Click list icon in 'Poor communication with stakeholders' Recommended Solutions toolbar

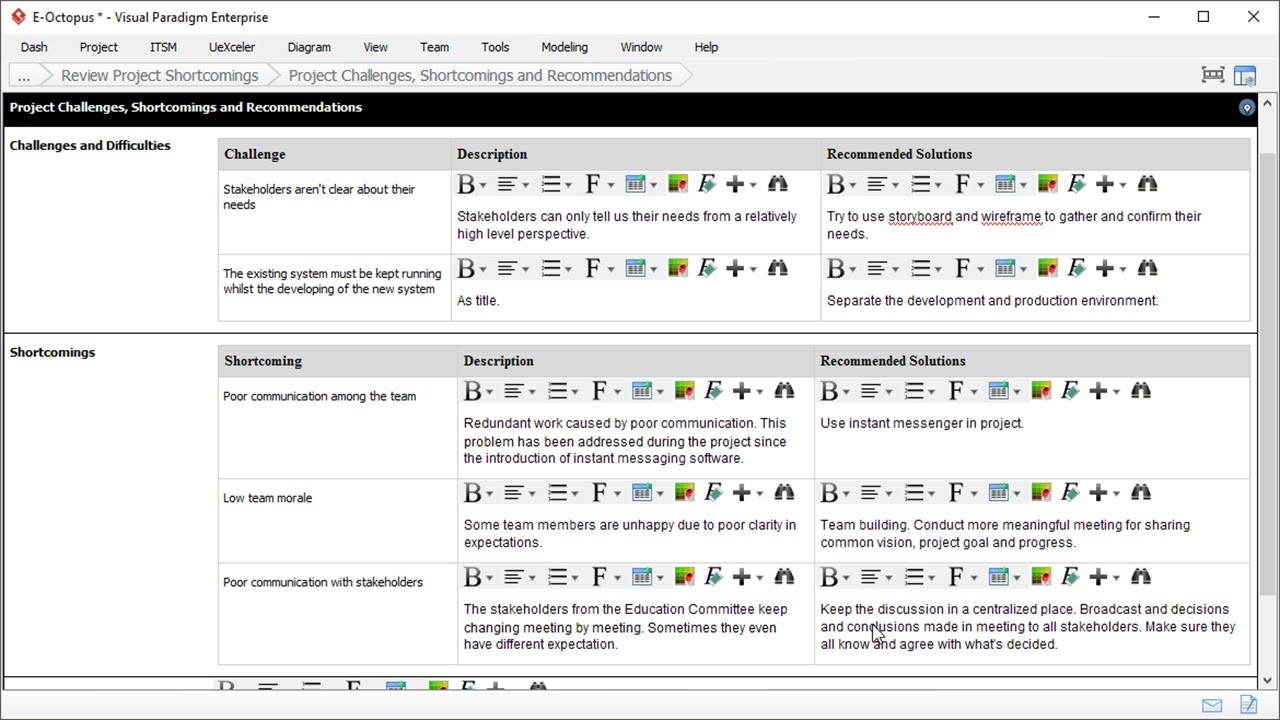(913, 577)
